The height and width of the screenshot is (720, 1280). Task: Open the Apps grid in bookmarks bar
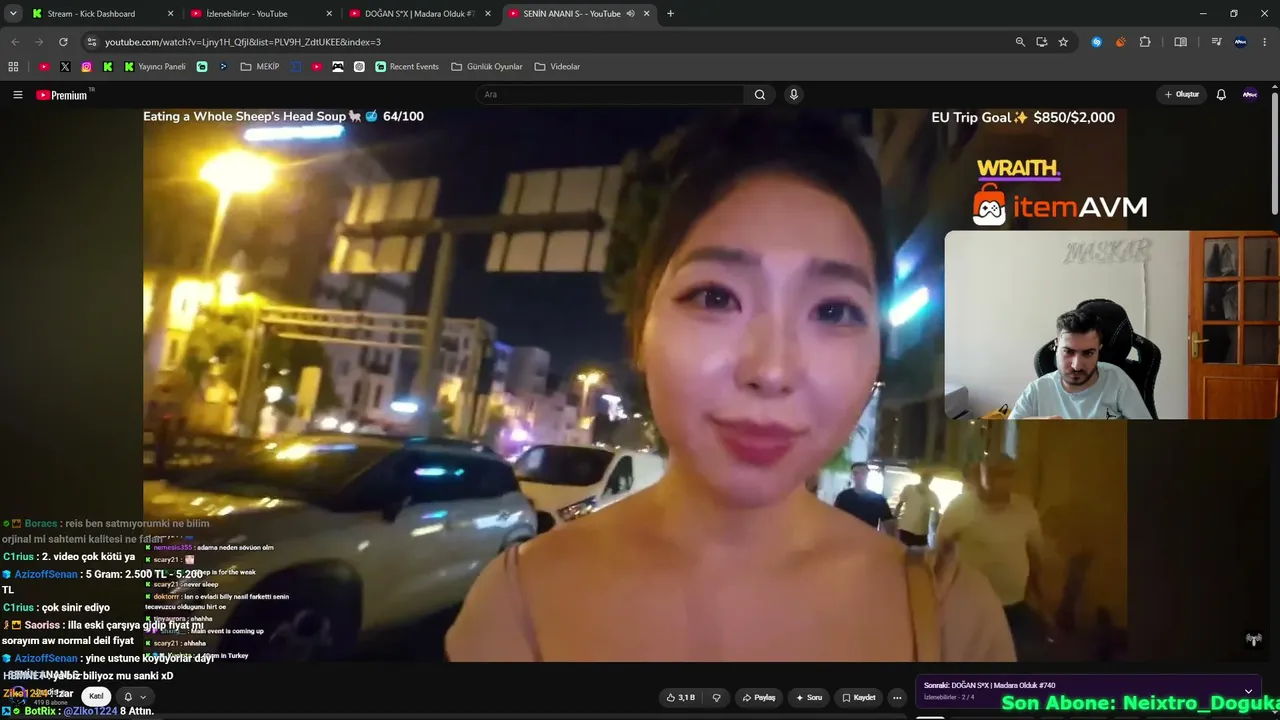[x=13, y=67]
